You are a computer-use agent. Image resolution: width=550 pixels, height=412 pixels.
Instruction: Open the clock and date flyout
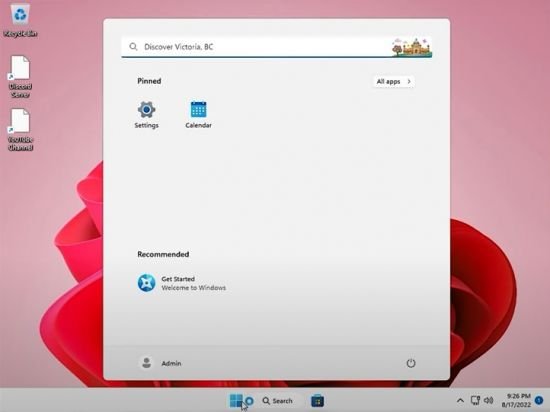[x=516, y=400]
